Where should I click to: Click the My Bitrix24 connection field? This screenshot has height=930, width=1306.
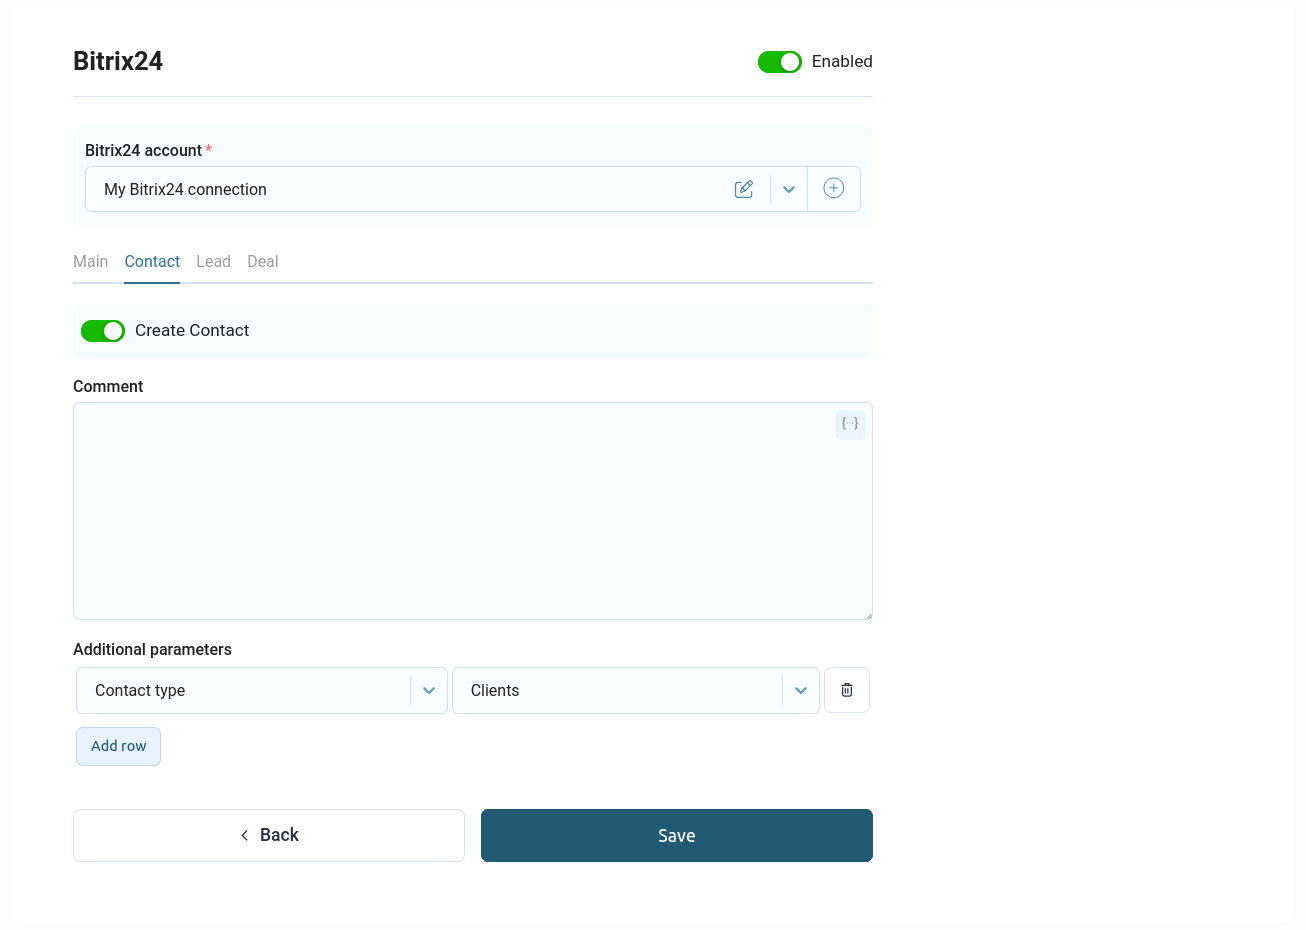(x=400, y=189)
